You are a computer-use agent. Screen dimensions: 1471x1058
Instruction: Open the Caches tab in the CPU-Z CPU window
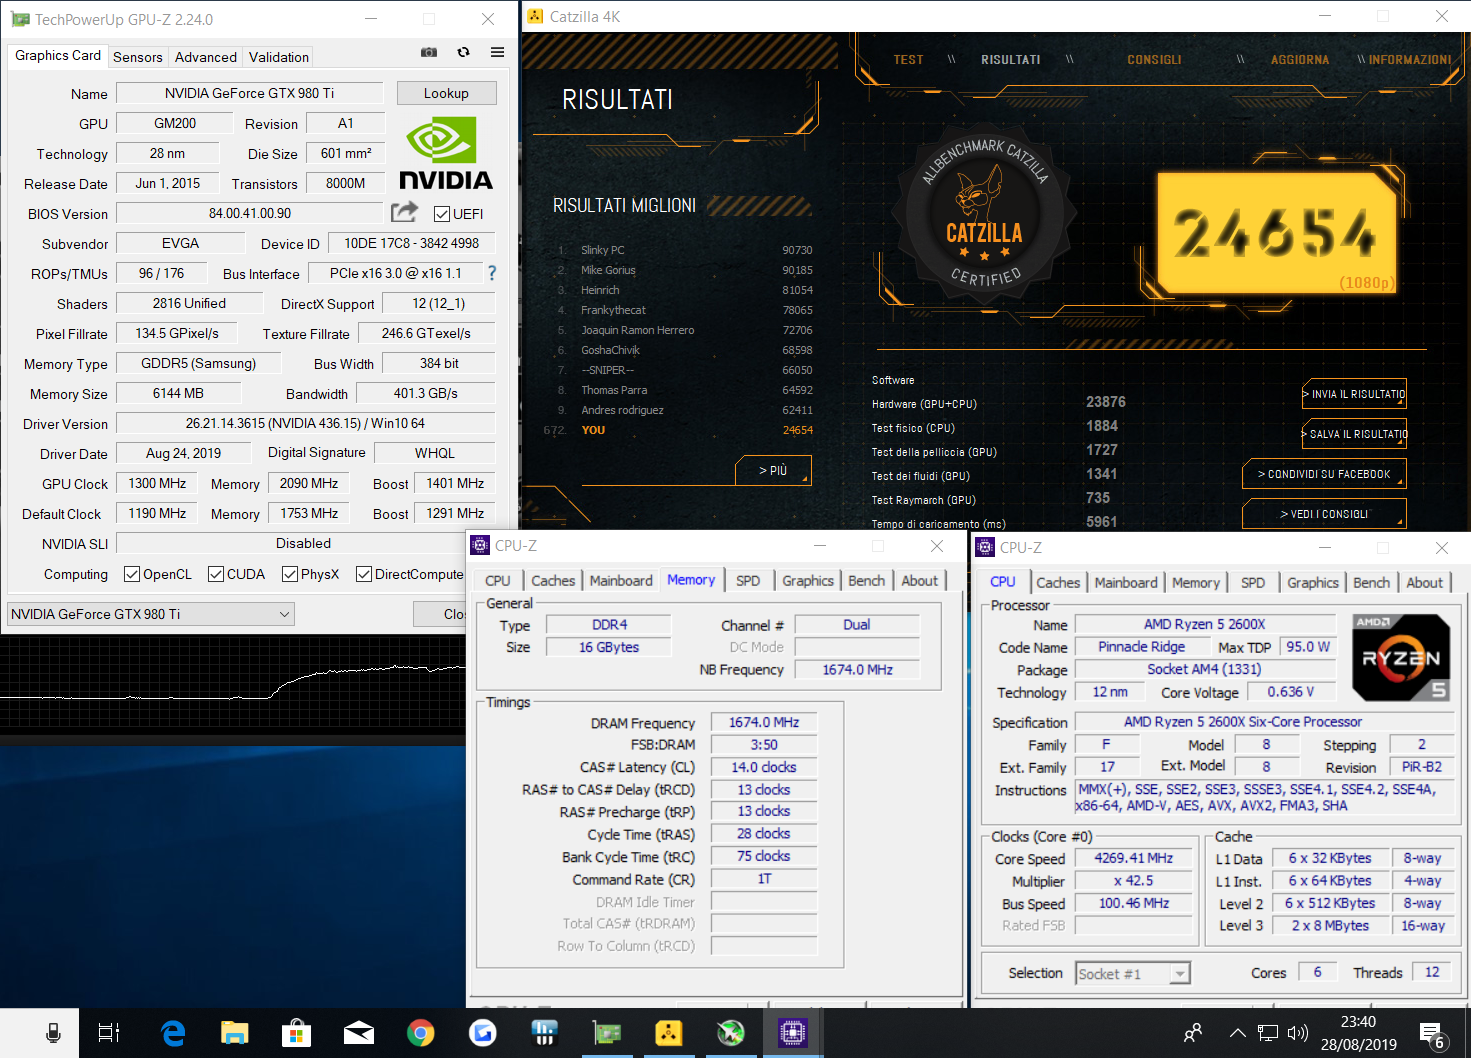point(1058,583)
